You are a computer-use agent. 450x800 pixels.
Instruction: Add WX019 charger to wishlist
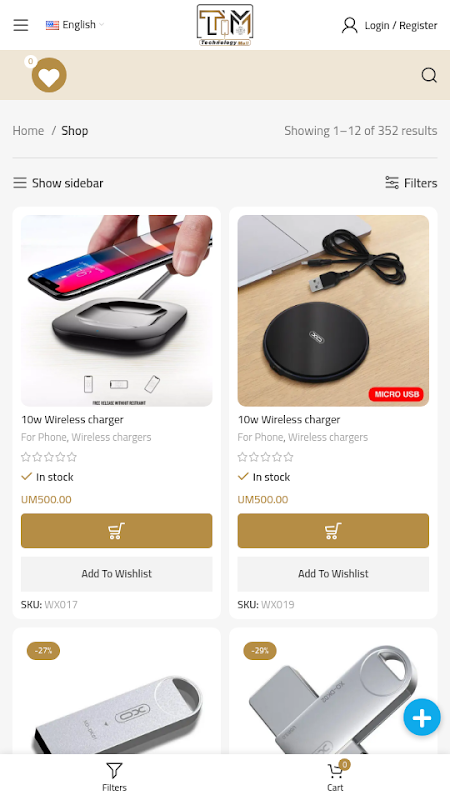(x=333, y=573)
